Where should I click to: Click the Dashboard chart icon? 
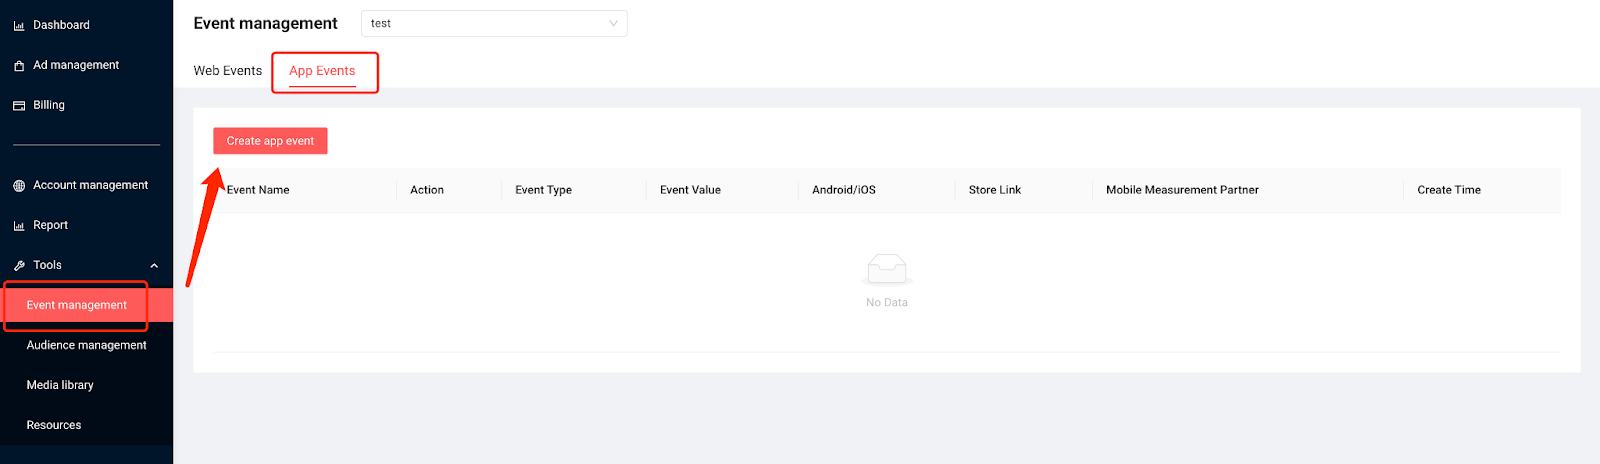19,25
